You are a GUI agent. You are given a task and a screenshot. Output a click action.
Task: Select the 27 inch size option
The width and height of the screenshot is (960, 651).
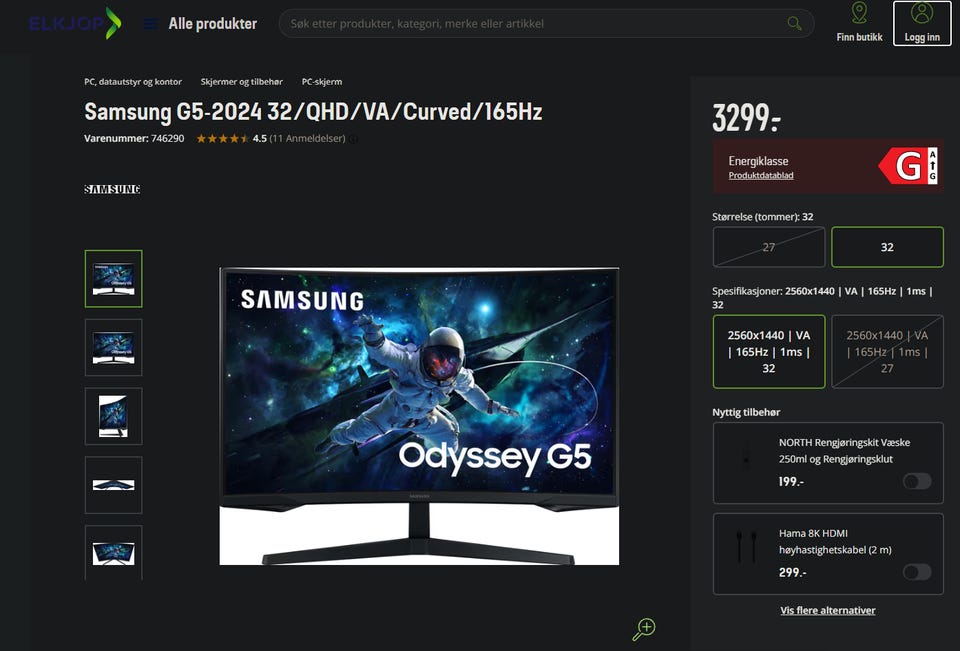[769, 247]
